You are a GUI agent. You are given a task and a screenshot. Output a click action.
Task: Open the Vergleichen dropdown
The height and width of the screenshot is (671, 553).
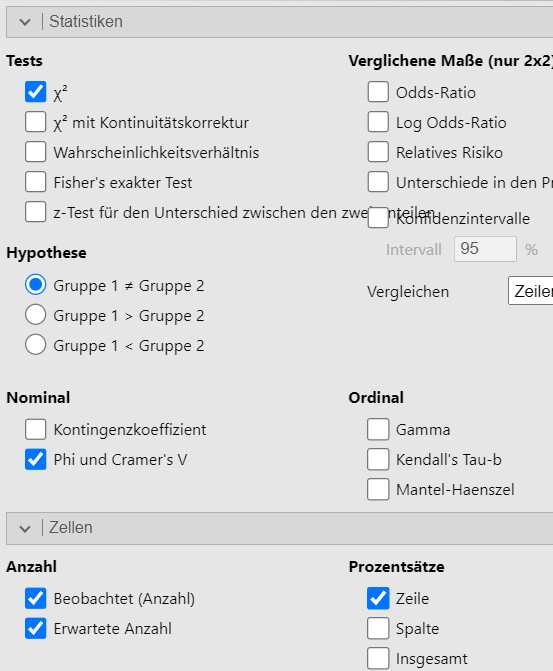pos(530,291)
